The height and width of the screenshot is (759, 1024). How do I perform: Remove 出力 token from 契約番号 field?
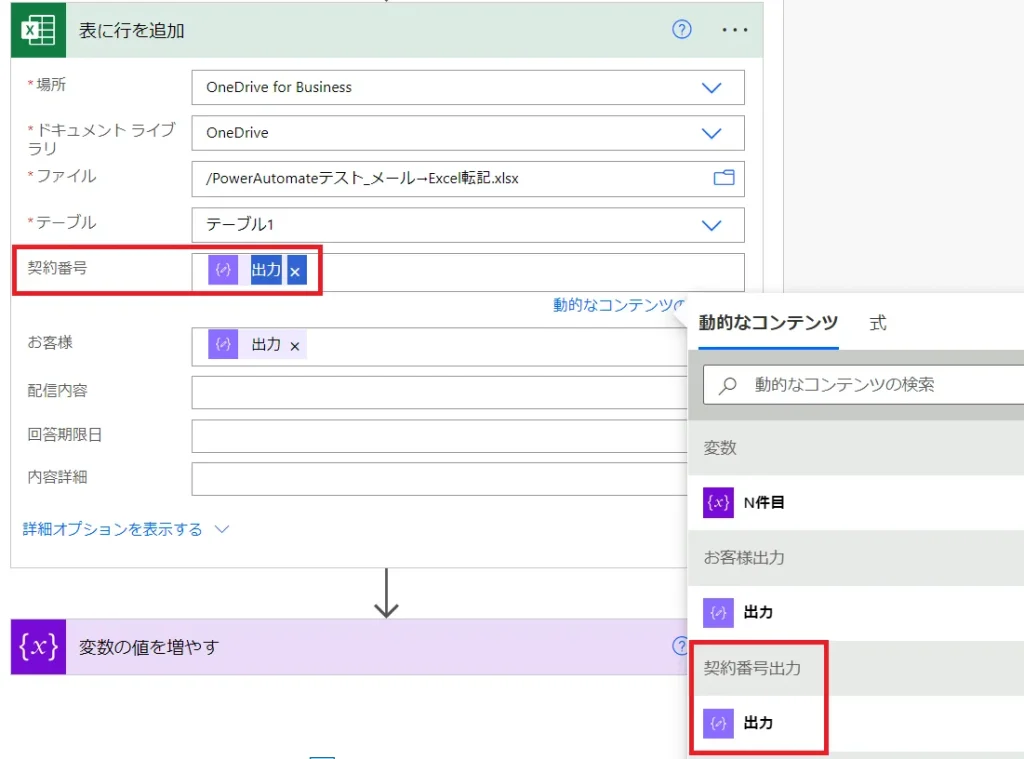[295, 272]
